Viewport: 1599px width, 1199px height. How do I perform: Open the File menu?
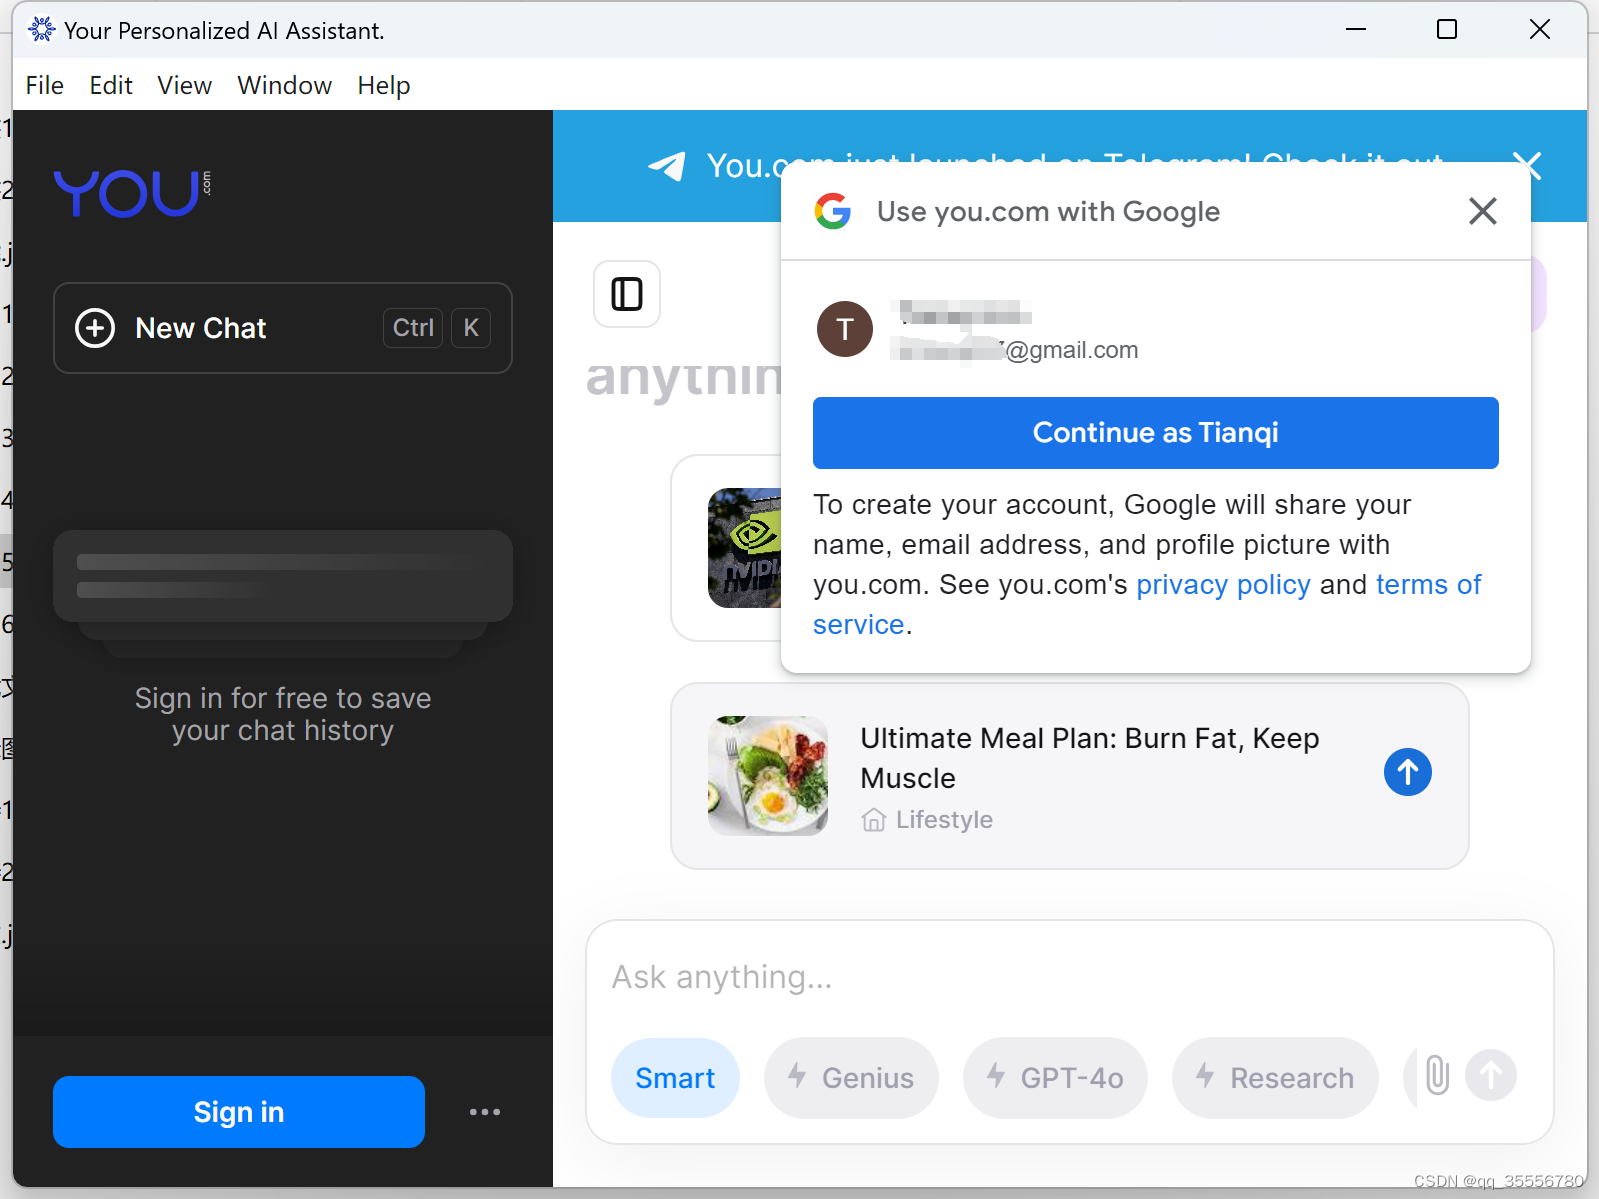(x=45, y=86)
